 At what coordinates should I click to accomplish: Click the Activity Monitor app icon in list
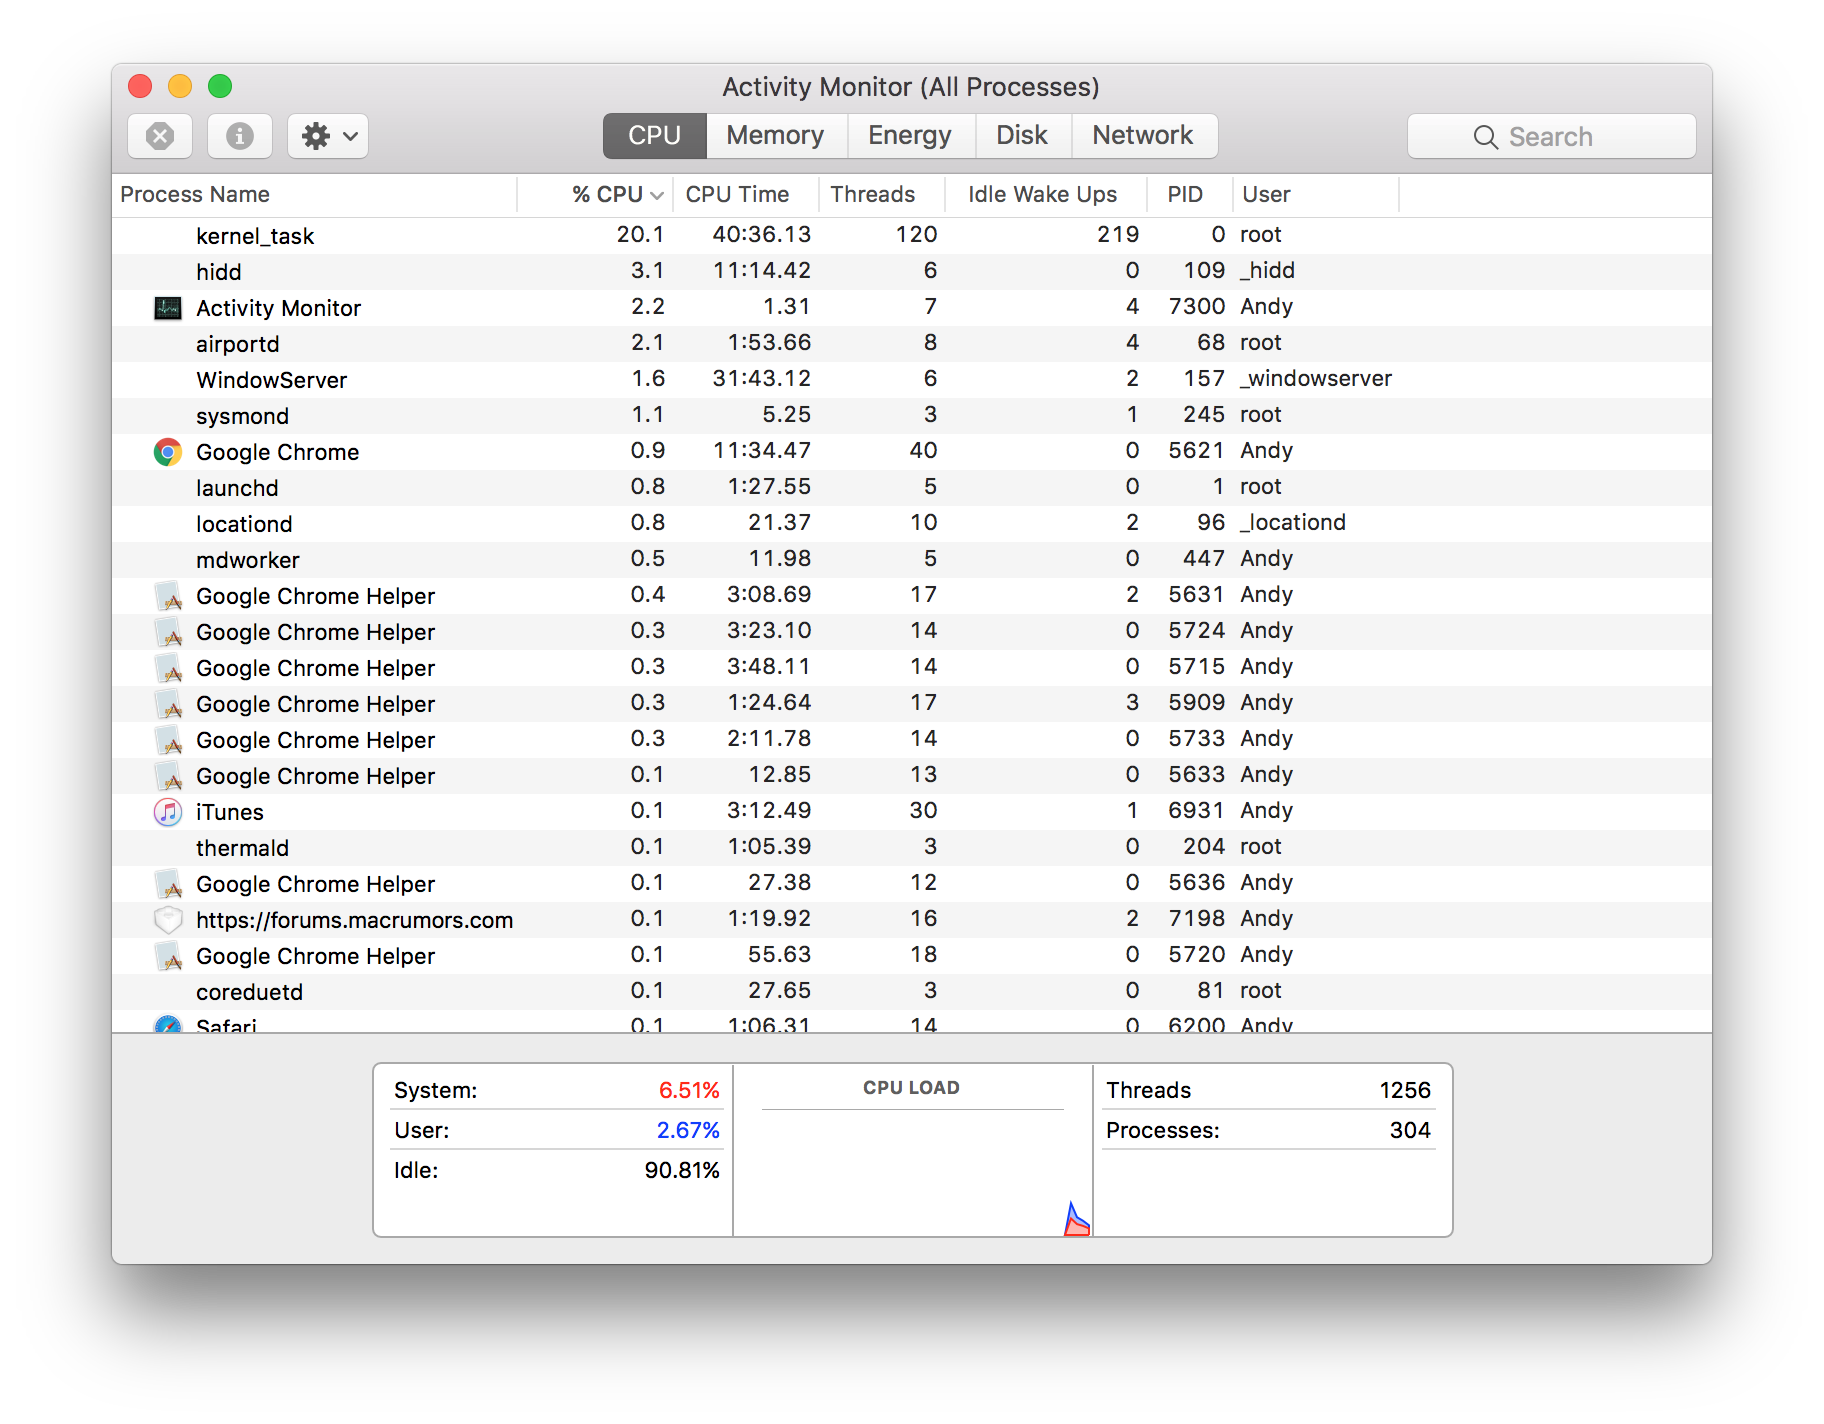coord(168,308)
